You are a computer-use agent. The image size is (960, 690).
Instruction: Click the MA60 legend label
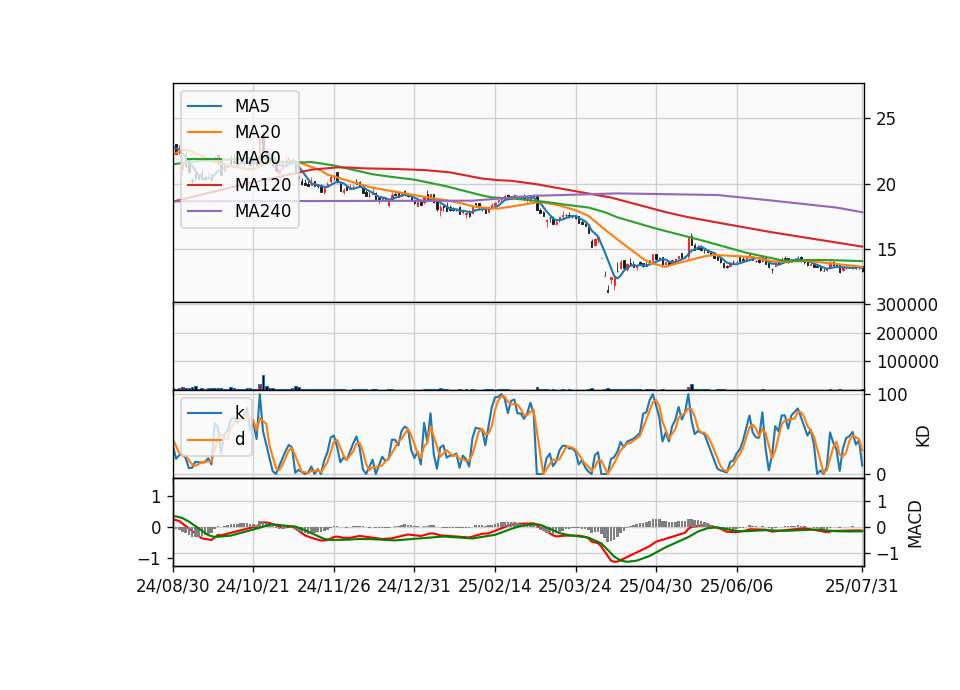pos(257,158)
